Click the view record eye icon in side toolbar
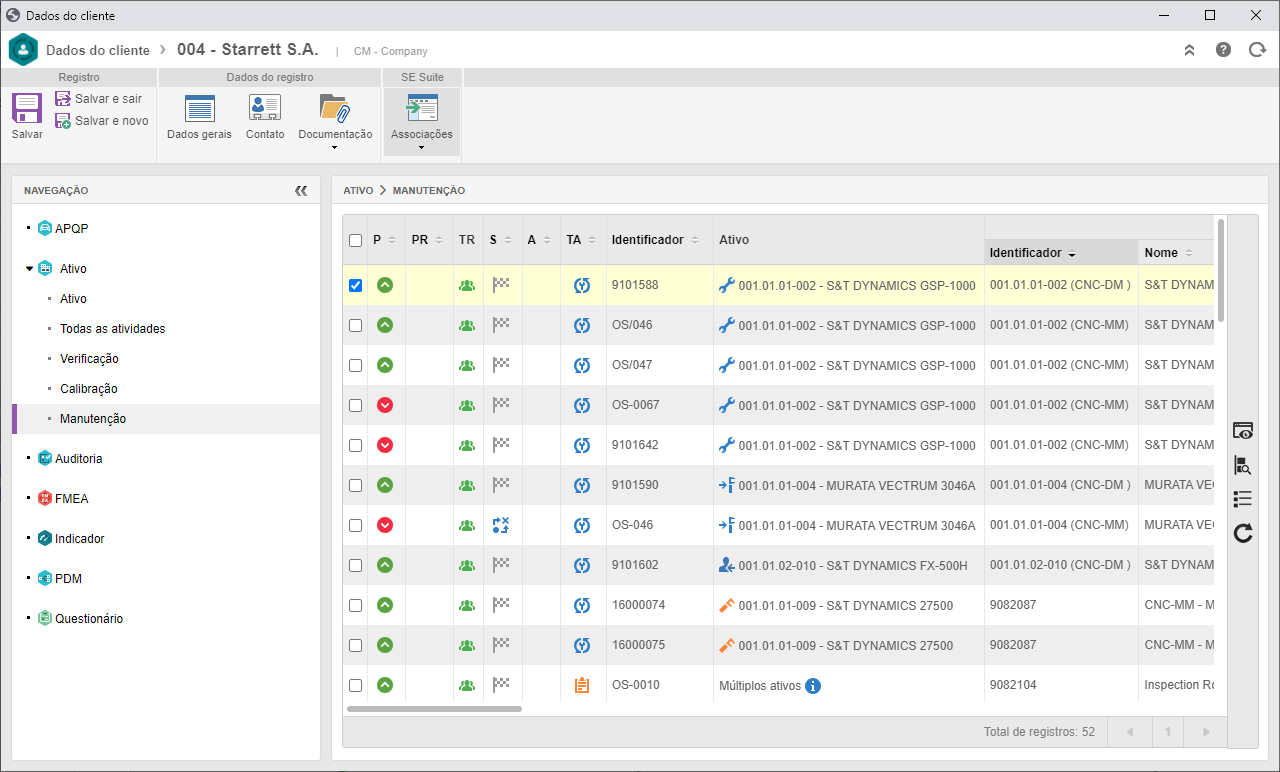The height and width of the screenshot is (772, 1280). (x=1243, y=431)
